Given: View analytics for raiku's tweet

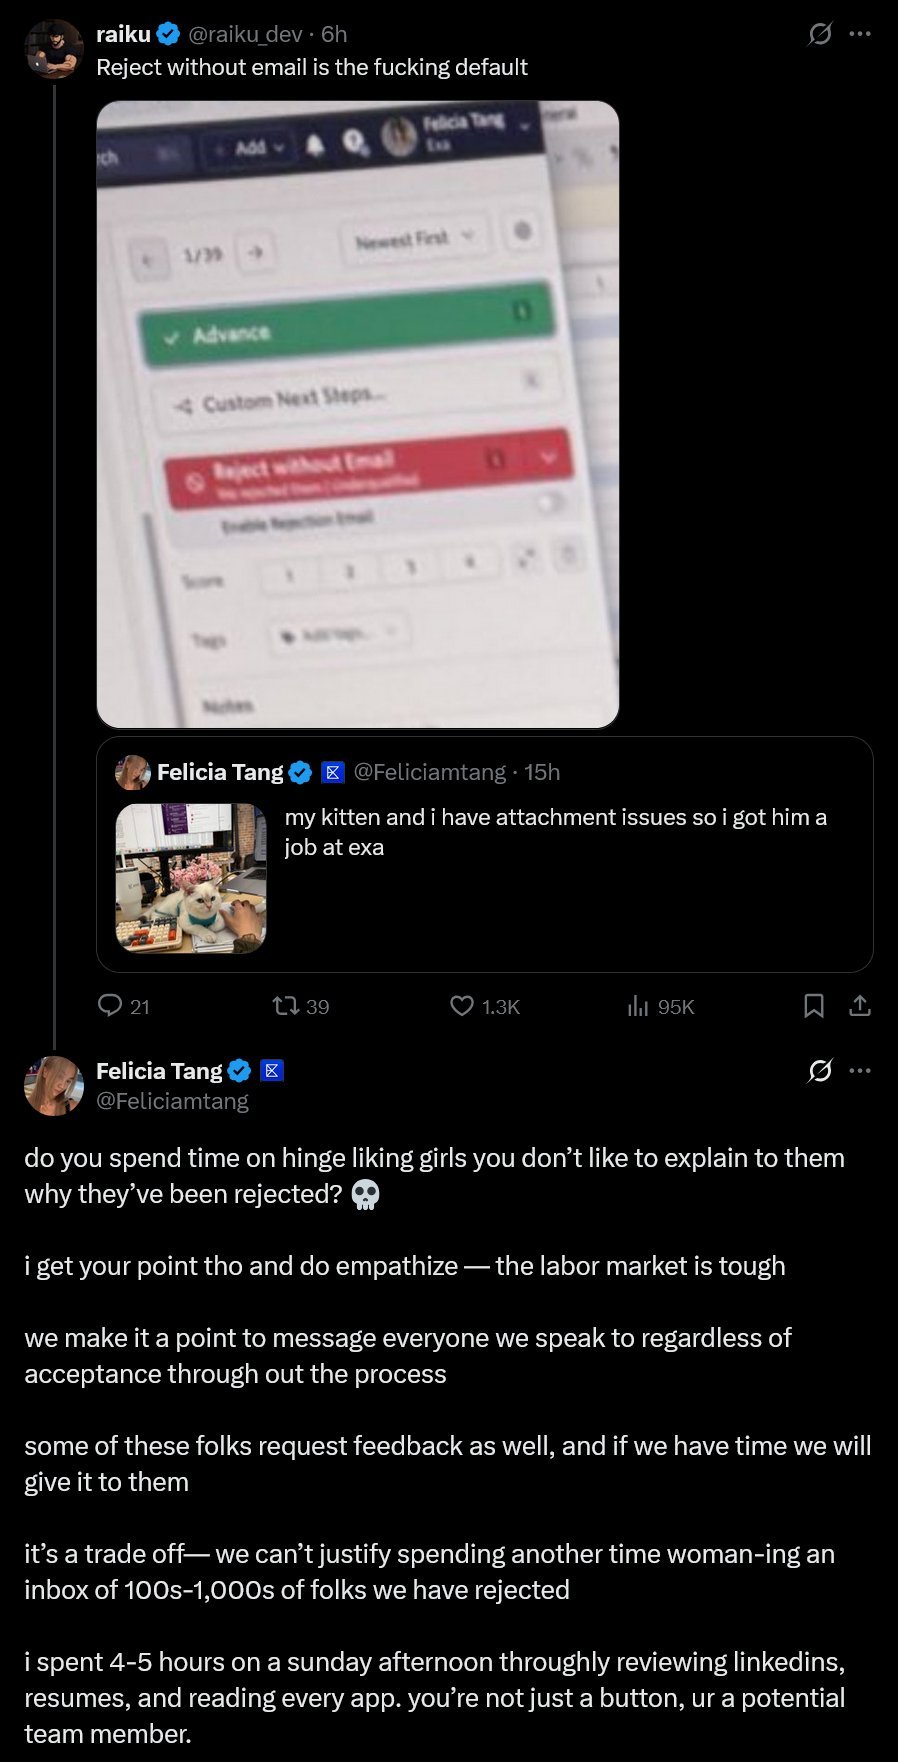Looking at the screenshot, I should point(638,1006).
